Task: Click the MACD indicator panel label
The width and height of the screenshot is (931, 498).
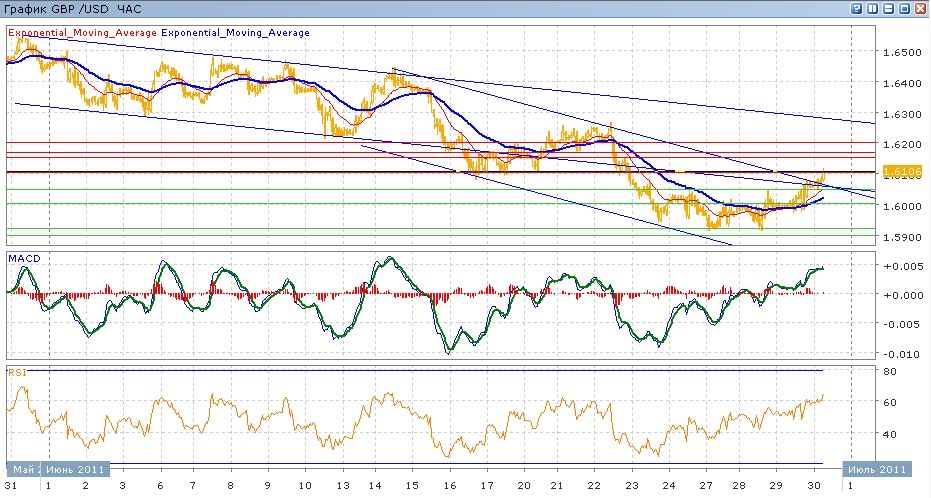Action: (x=23, y=259)
